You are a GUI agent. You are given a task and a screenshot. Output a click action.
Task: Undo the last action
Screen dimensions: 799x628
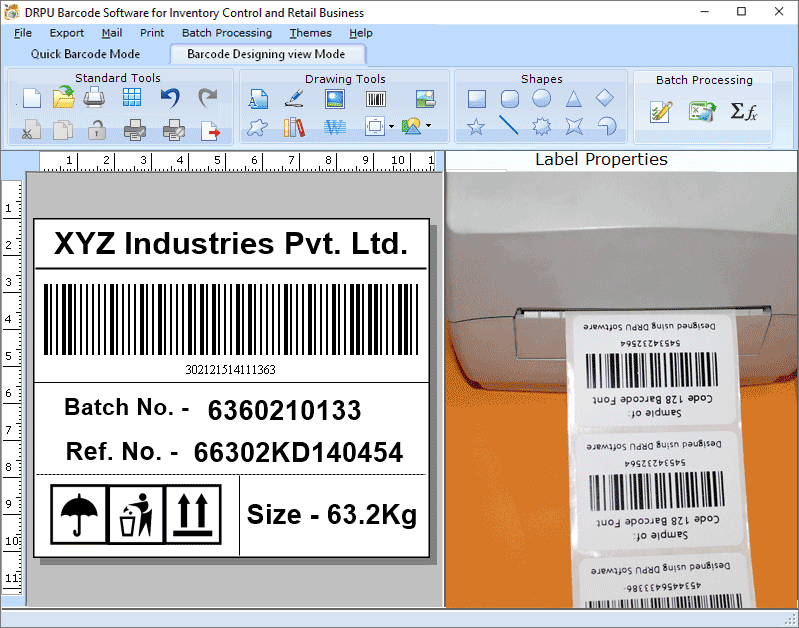click(170, 97)
